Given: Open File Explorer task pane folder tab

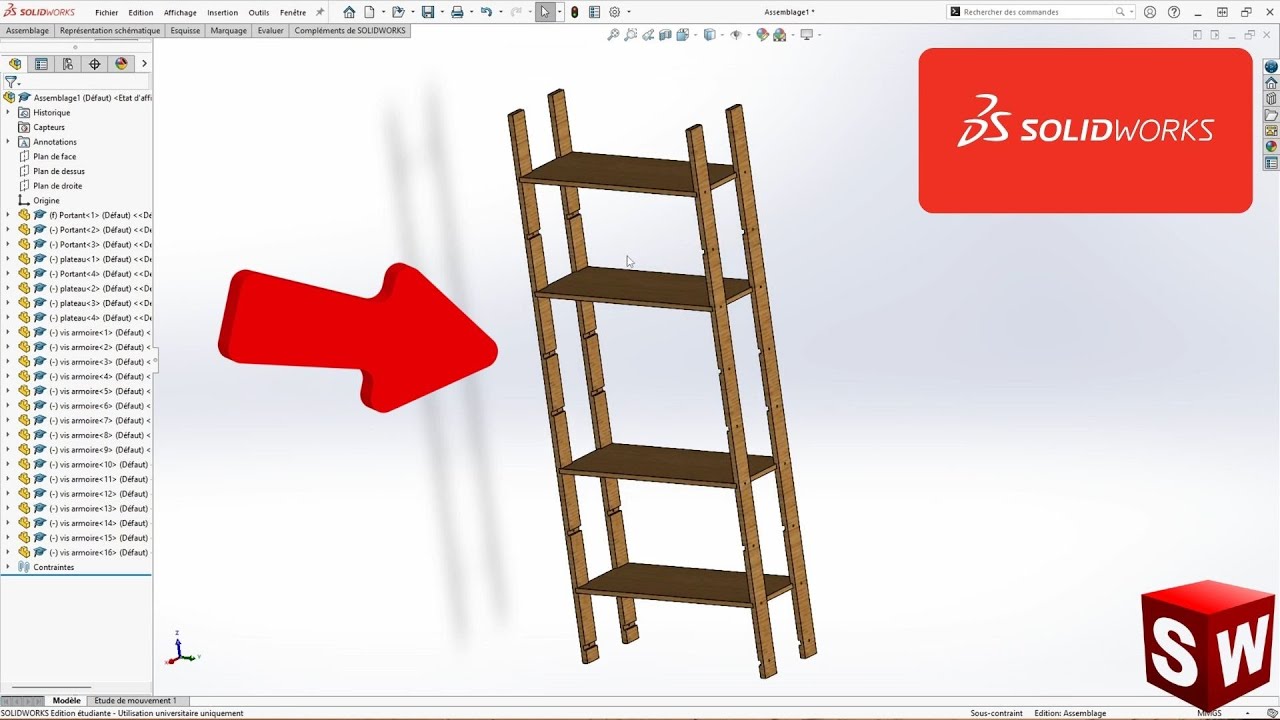Looking at the screenshot, I should pyautogui.click(x=1271, y=115).
